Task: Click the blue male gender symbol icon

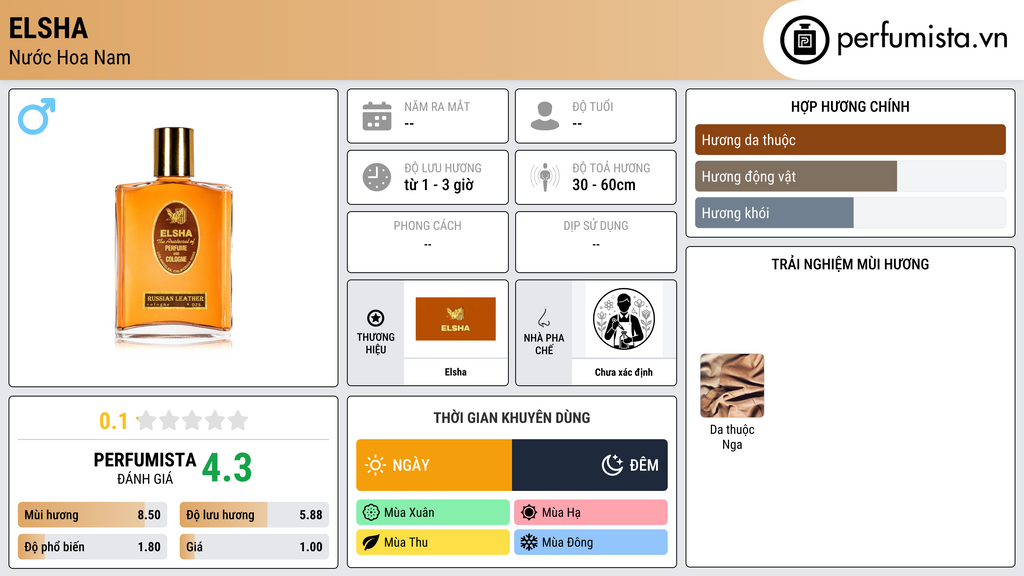Action: coord(37,116)
